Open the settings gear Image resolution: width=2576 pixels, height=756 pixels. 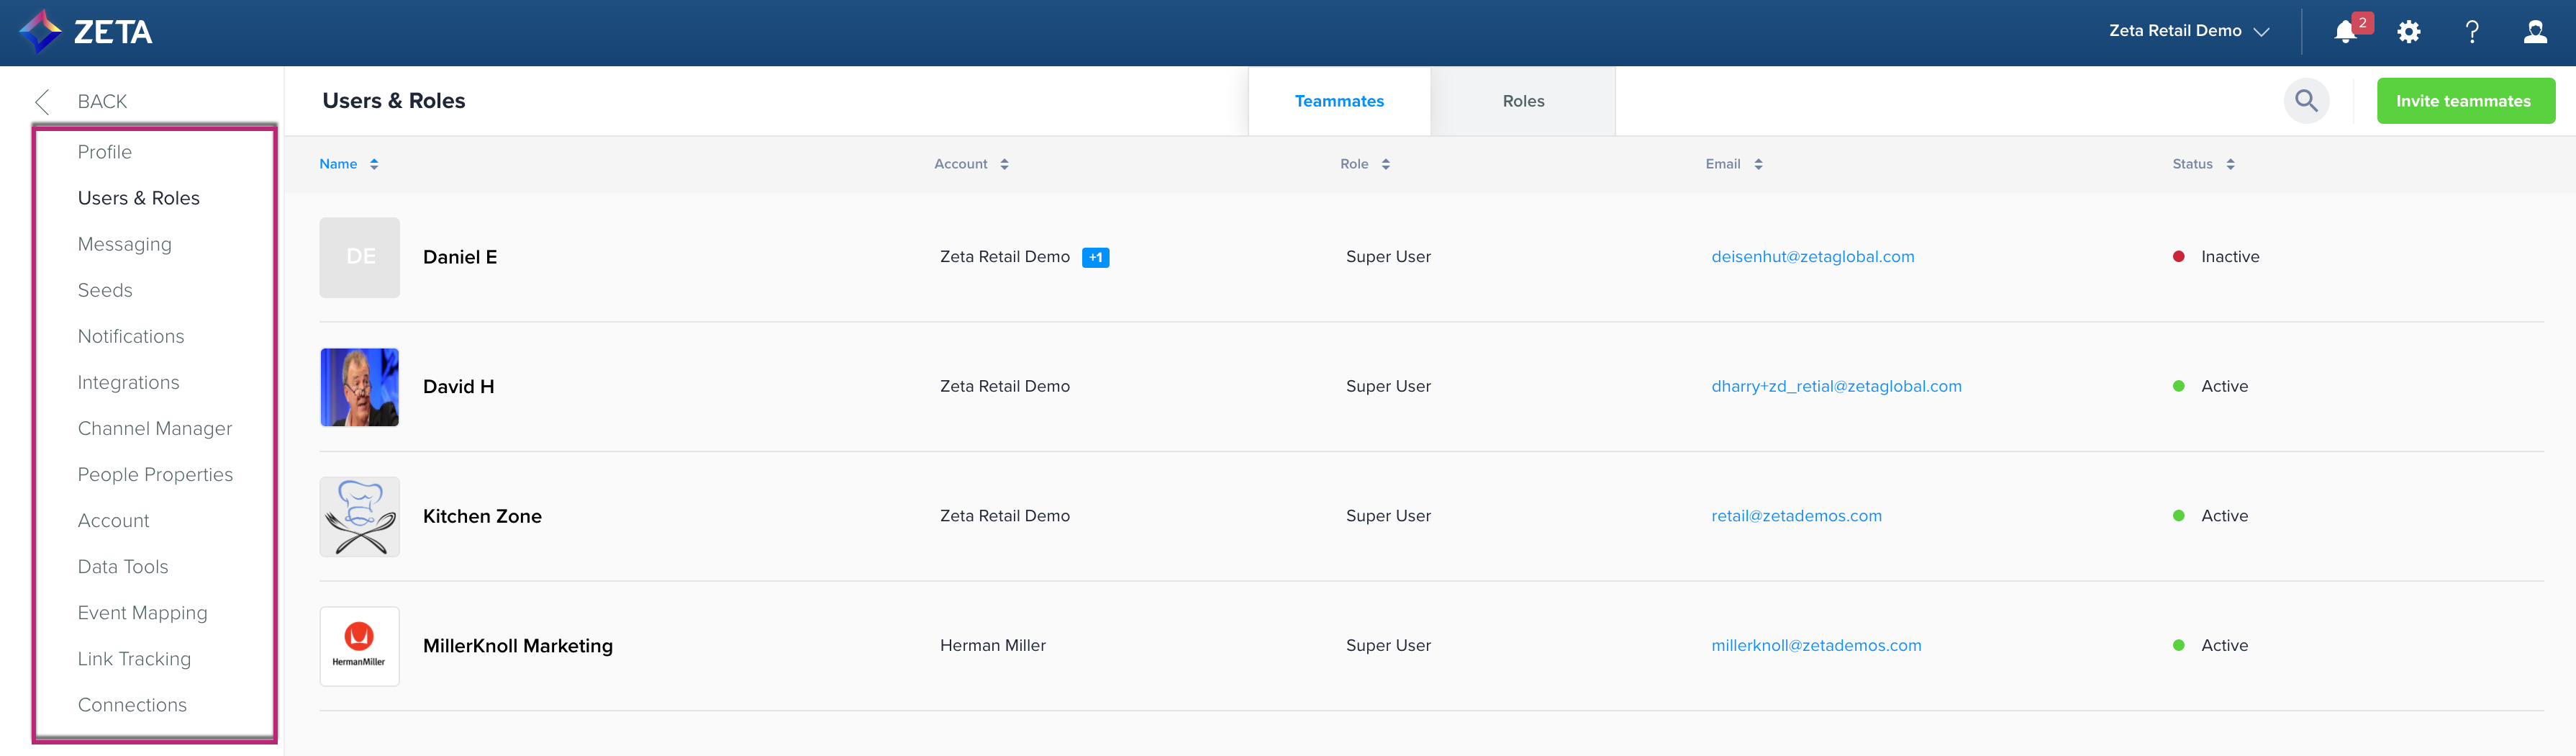(2409, 32)
